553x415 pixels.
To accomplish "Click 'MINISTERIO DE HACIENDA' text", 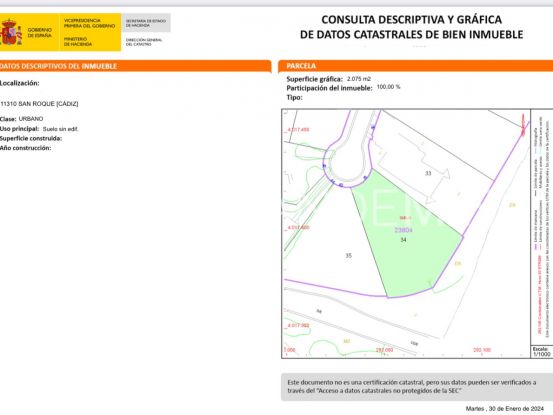I will [78, 42].
